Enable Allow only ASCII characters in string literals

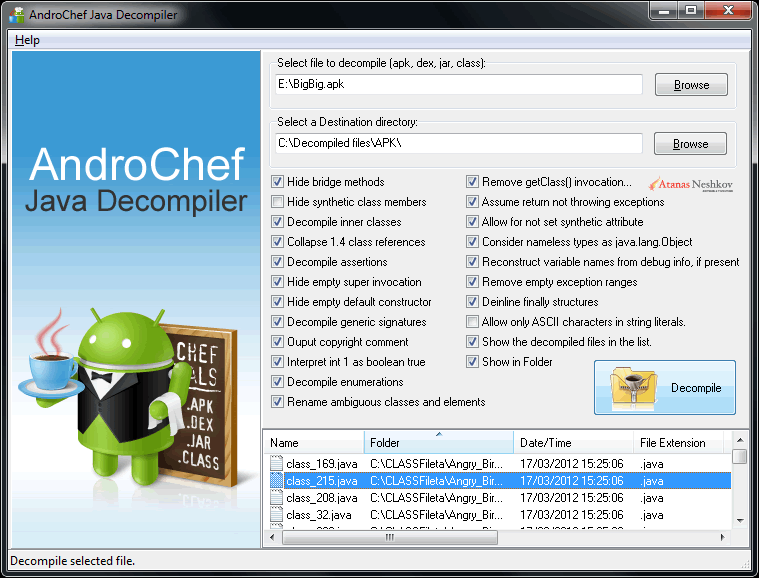[472, 322]
